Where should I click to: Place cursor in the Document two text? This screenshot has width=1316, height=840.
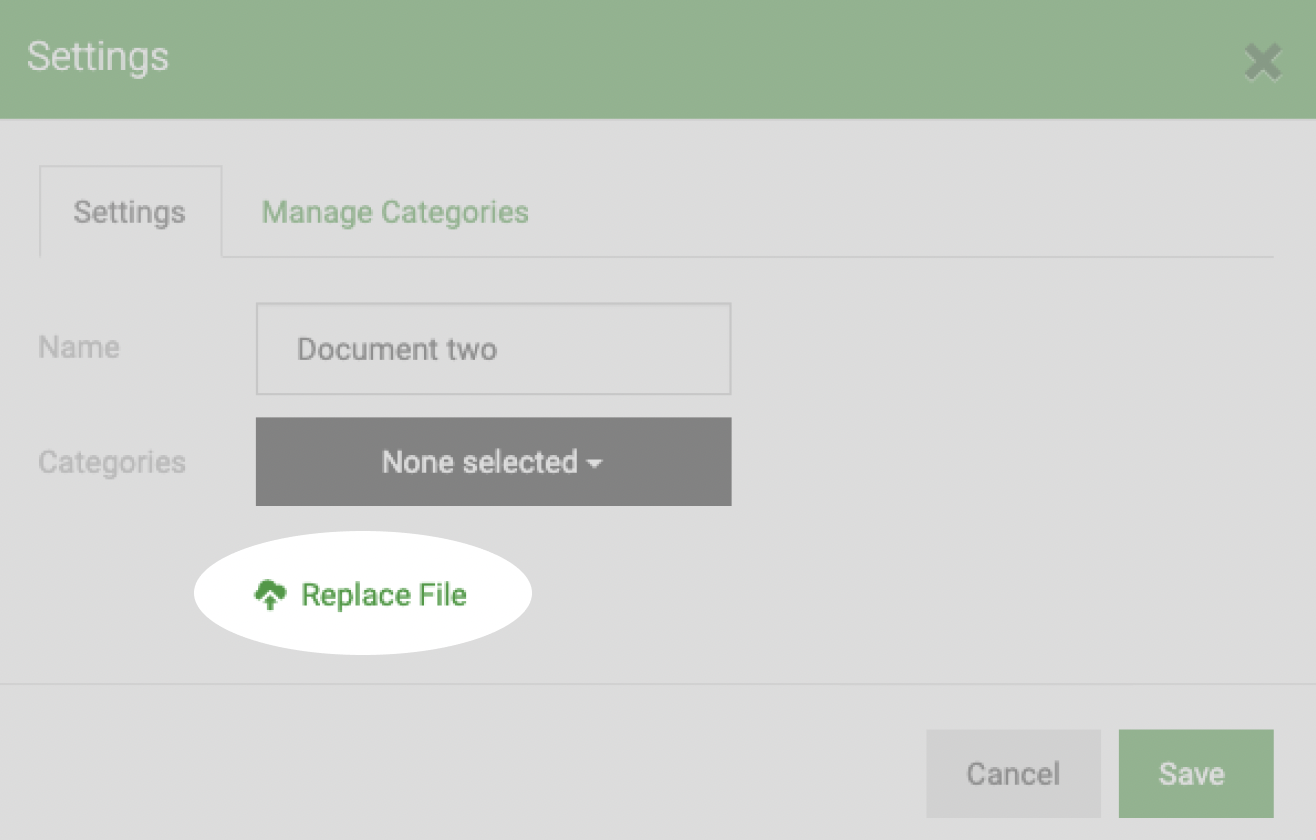397,349
